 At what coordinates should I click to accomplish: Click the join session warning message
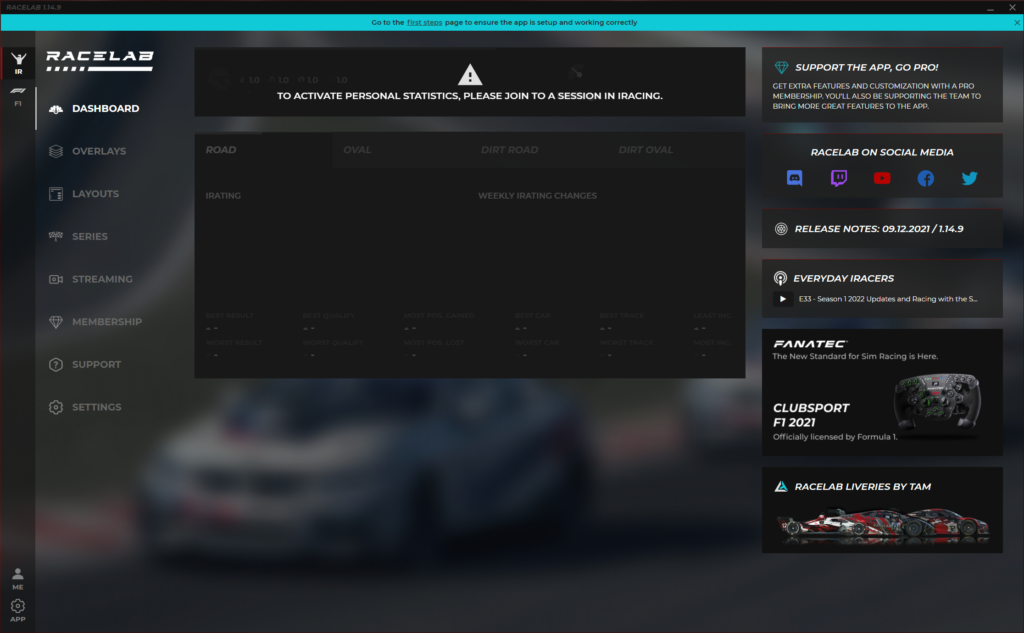[470, 96]
